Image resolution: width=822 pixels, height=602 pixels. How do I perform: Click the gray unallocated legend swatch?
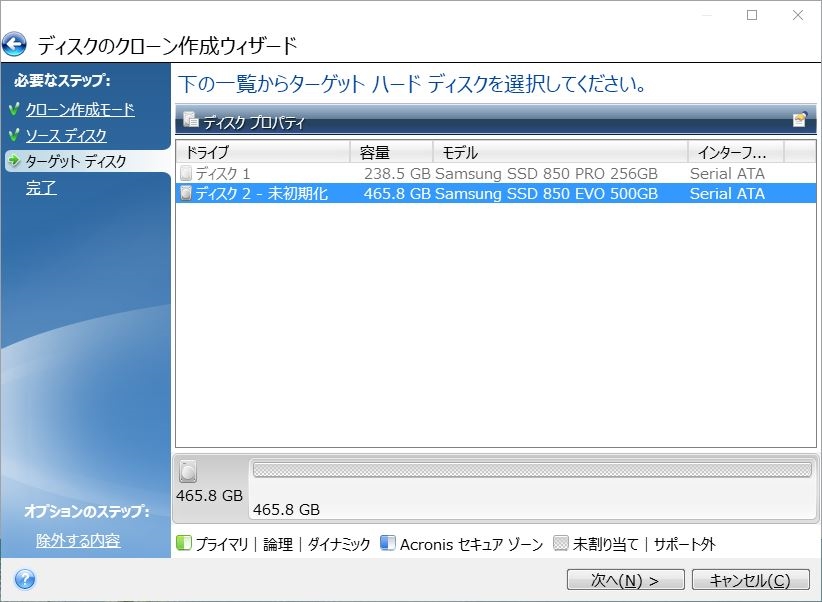point(560,543)
